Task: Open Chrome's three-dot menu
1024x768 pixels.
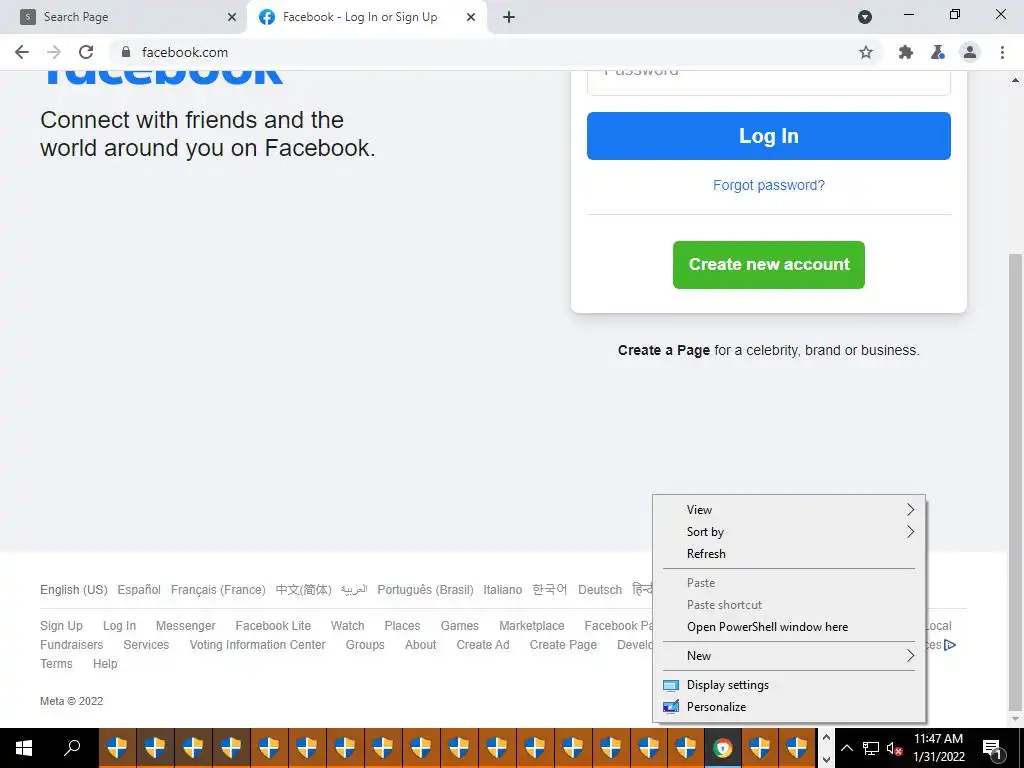Action: [1002, 52]
